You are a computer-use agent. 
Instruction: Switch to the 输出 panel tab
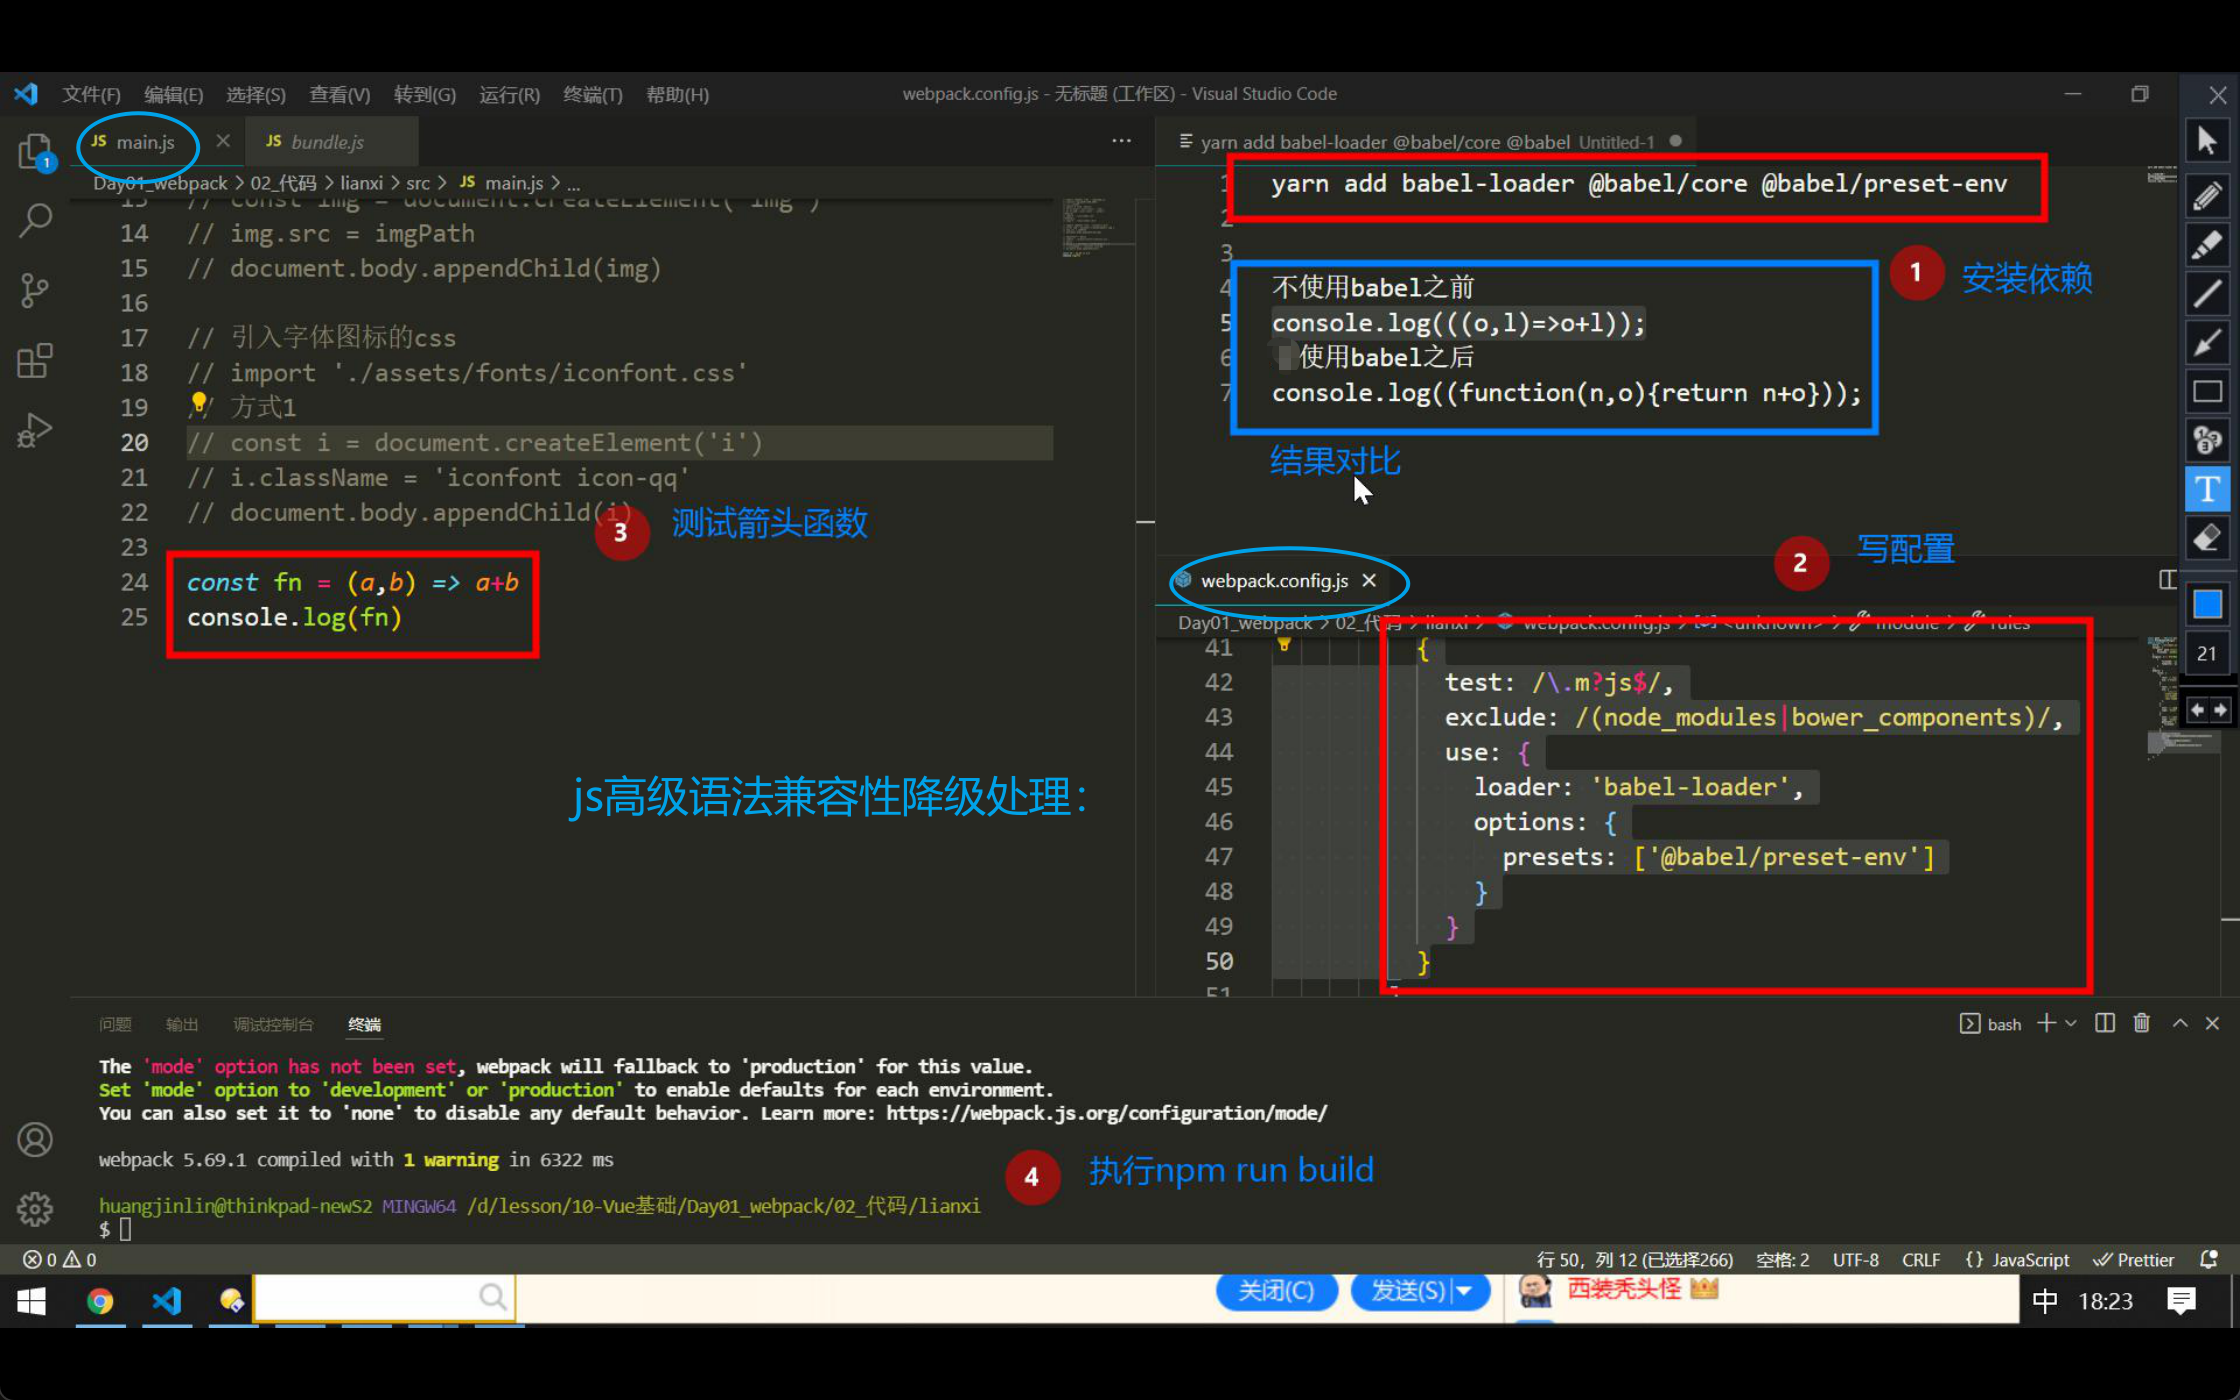(182, 1024)
